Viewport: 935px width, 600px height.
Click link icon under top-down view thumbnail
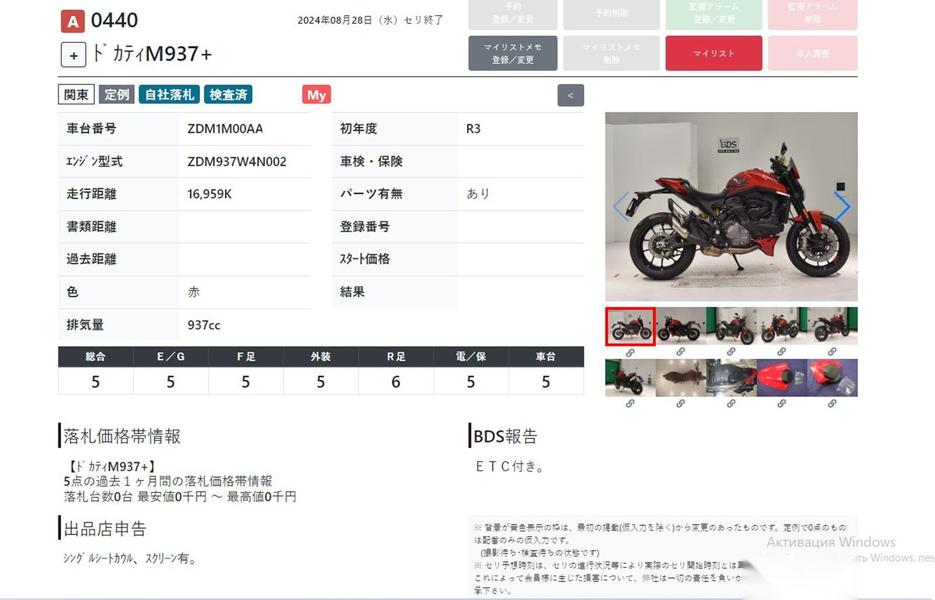point(681,404)
